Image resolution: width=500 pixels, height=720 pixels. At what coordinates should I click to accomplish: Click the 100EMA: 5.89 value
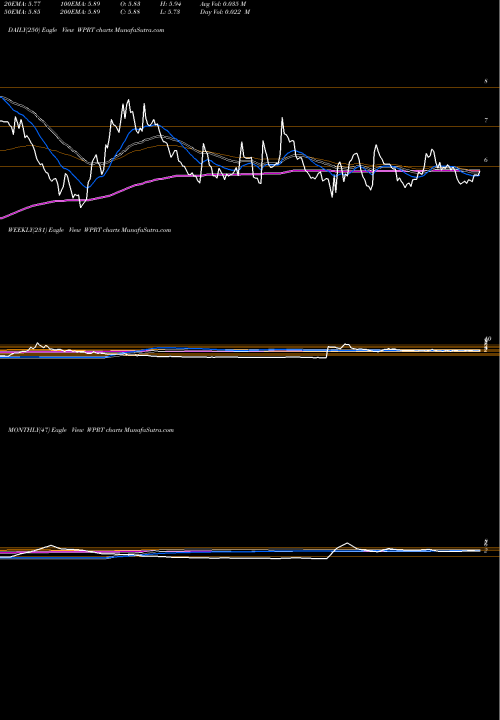80,4
